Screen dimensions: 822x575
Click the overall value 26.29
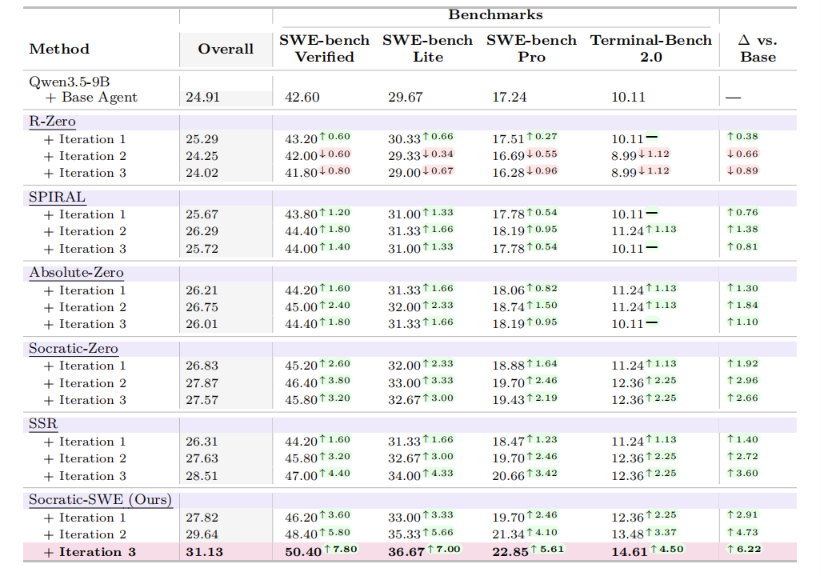202,232
